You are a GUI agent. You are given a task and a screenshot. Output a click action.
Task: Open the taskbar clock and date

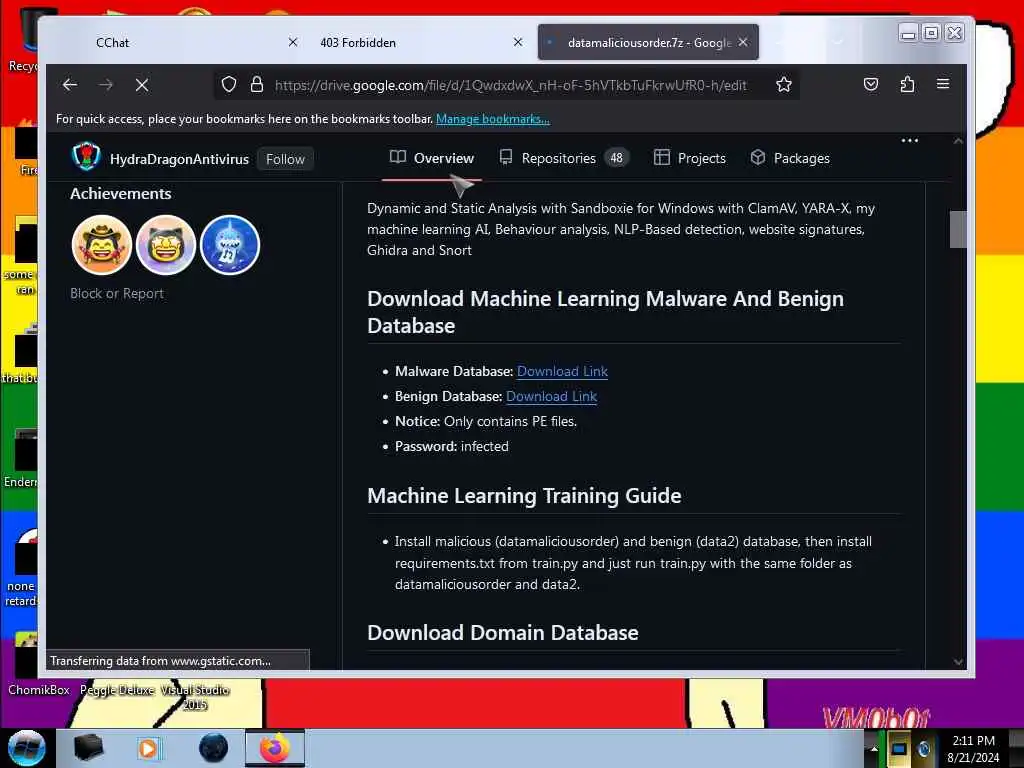pos(973,749)
